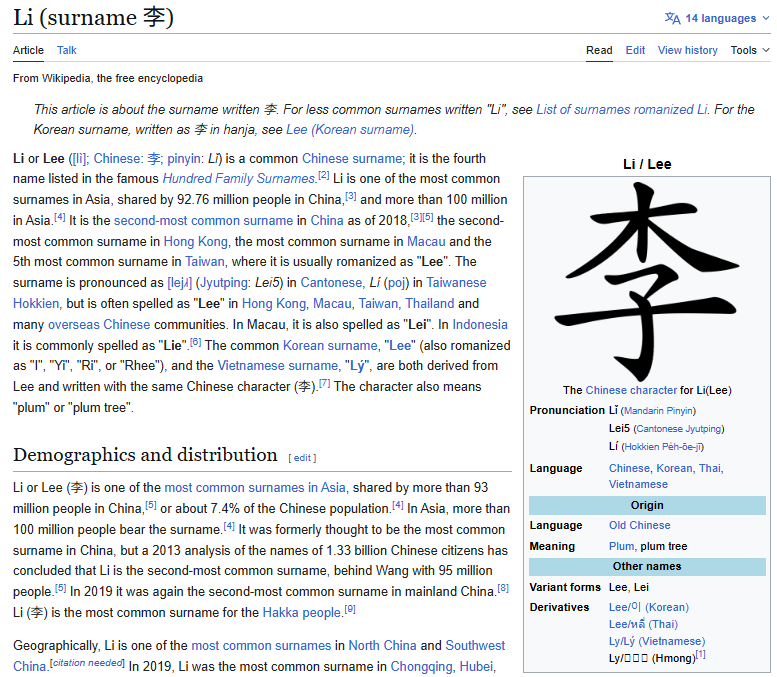Edit the Demographics and distribution section
Screen dimensions: 777x677
(302, 458)
